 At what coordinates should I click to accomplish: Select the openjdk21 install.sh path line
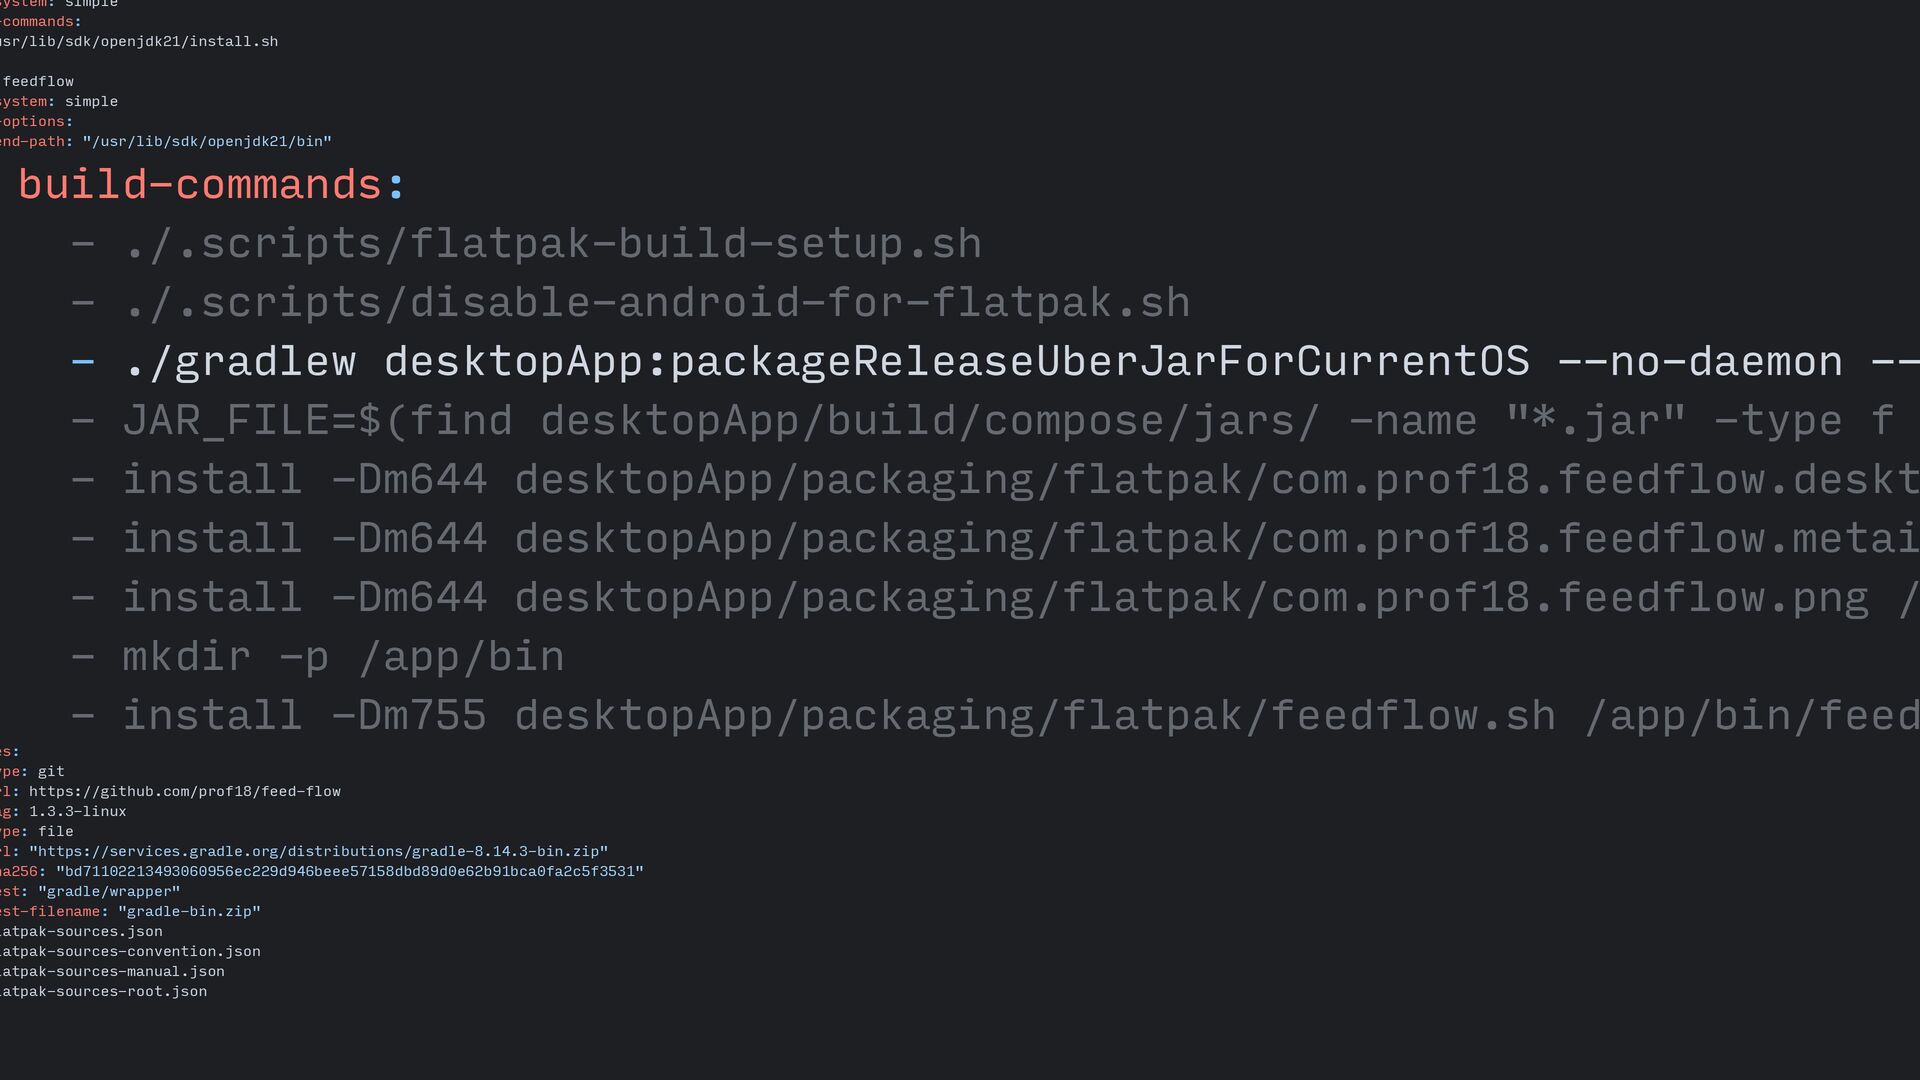139,42
